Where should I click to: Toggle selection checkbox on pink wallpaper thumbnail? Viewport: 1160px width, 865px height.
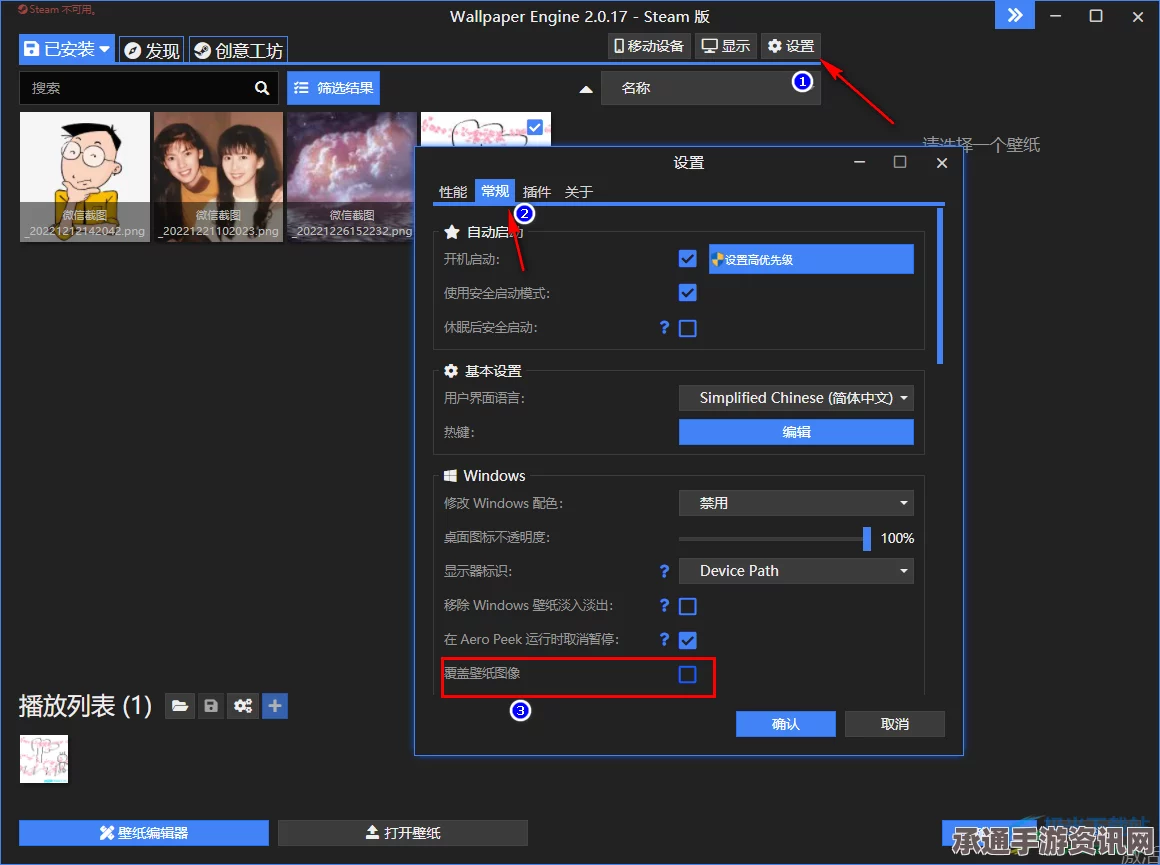(x=535, y=127)
